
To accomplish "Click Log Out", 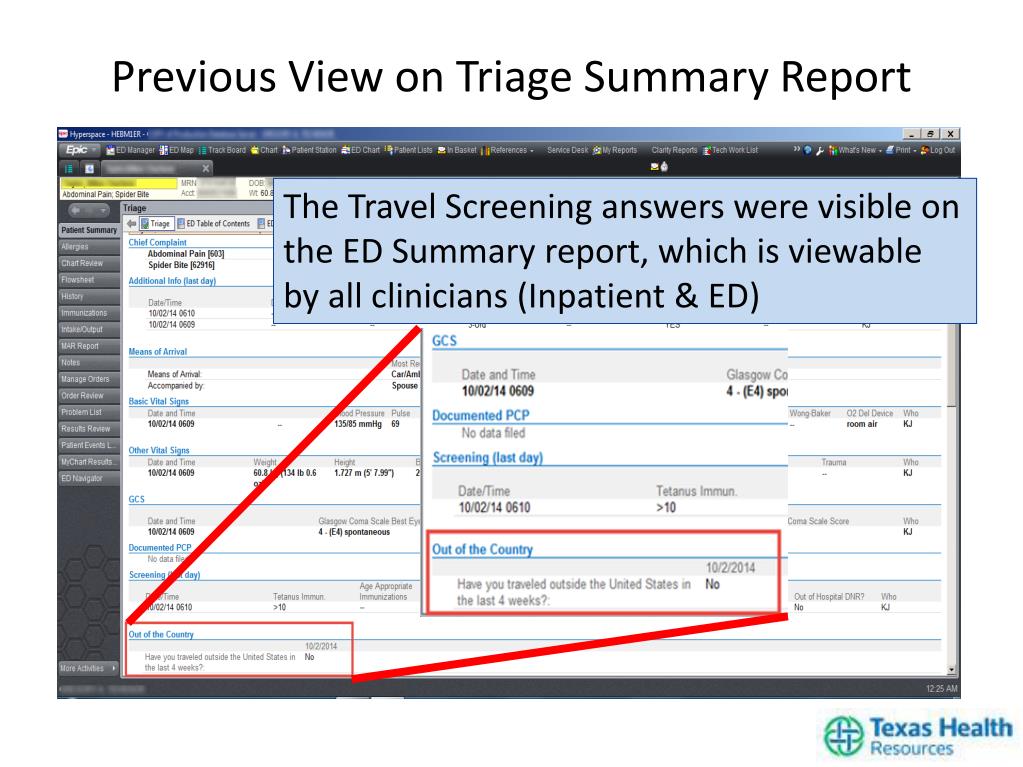I will (938, 150).
